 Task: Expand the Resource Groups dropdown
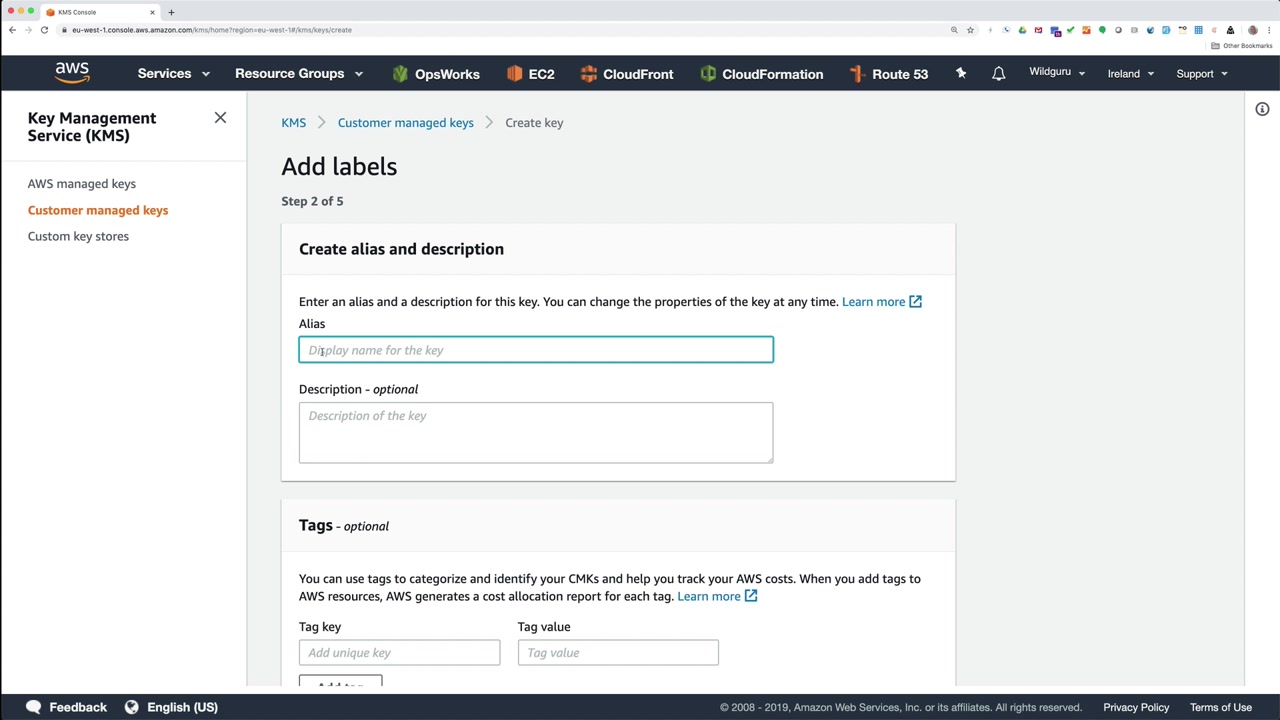coord(299,74)
